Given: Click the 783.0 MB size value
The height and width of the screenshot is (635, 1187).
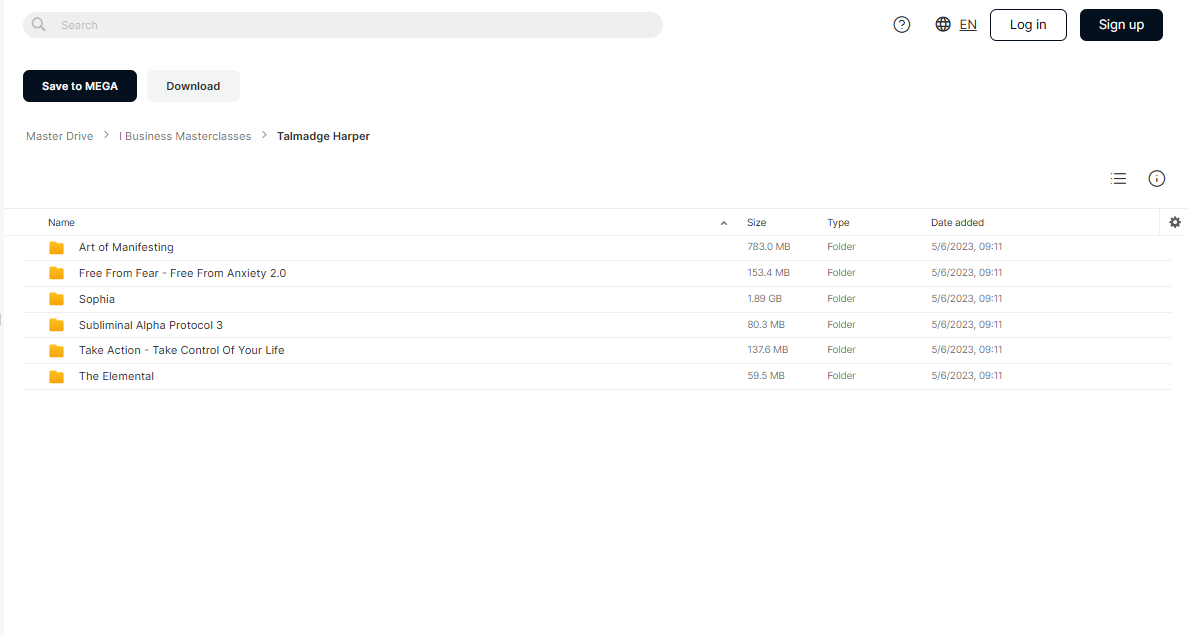Looking at the screenshot, I should click(769, 247).
